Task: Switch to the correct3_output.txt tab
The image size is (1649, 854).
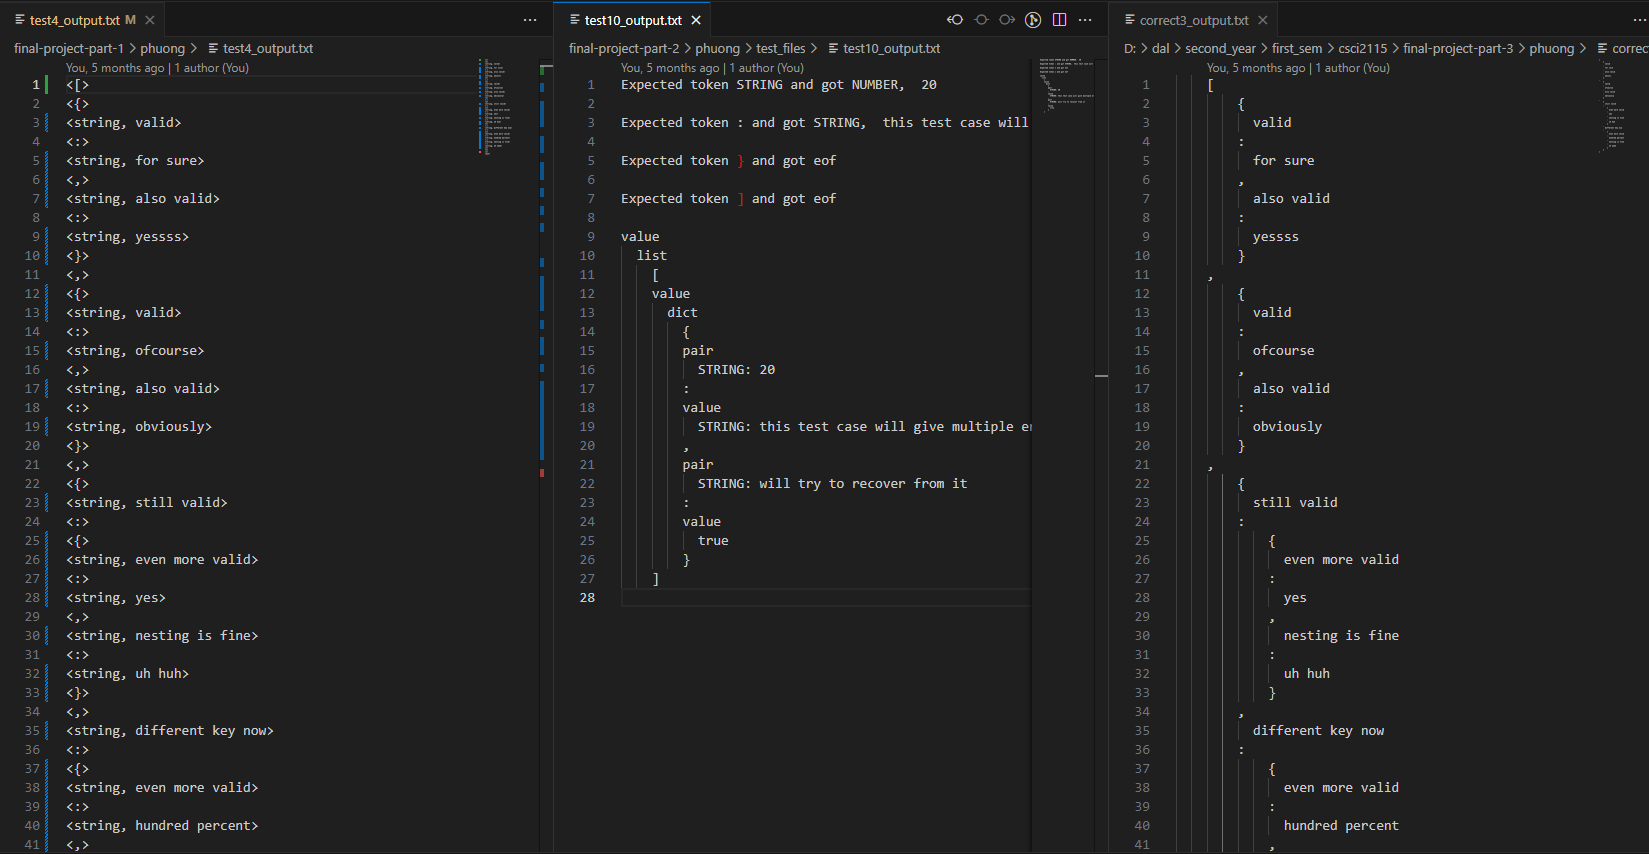Action: (x=1194, y=20)
